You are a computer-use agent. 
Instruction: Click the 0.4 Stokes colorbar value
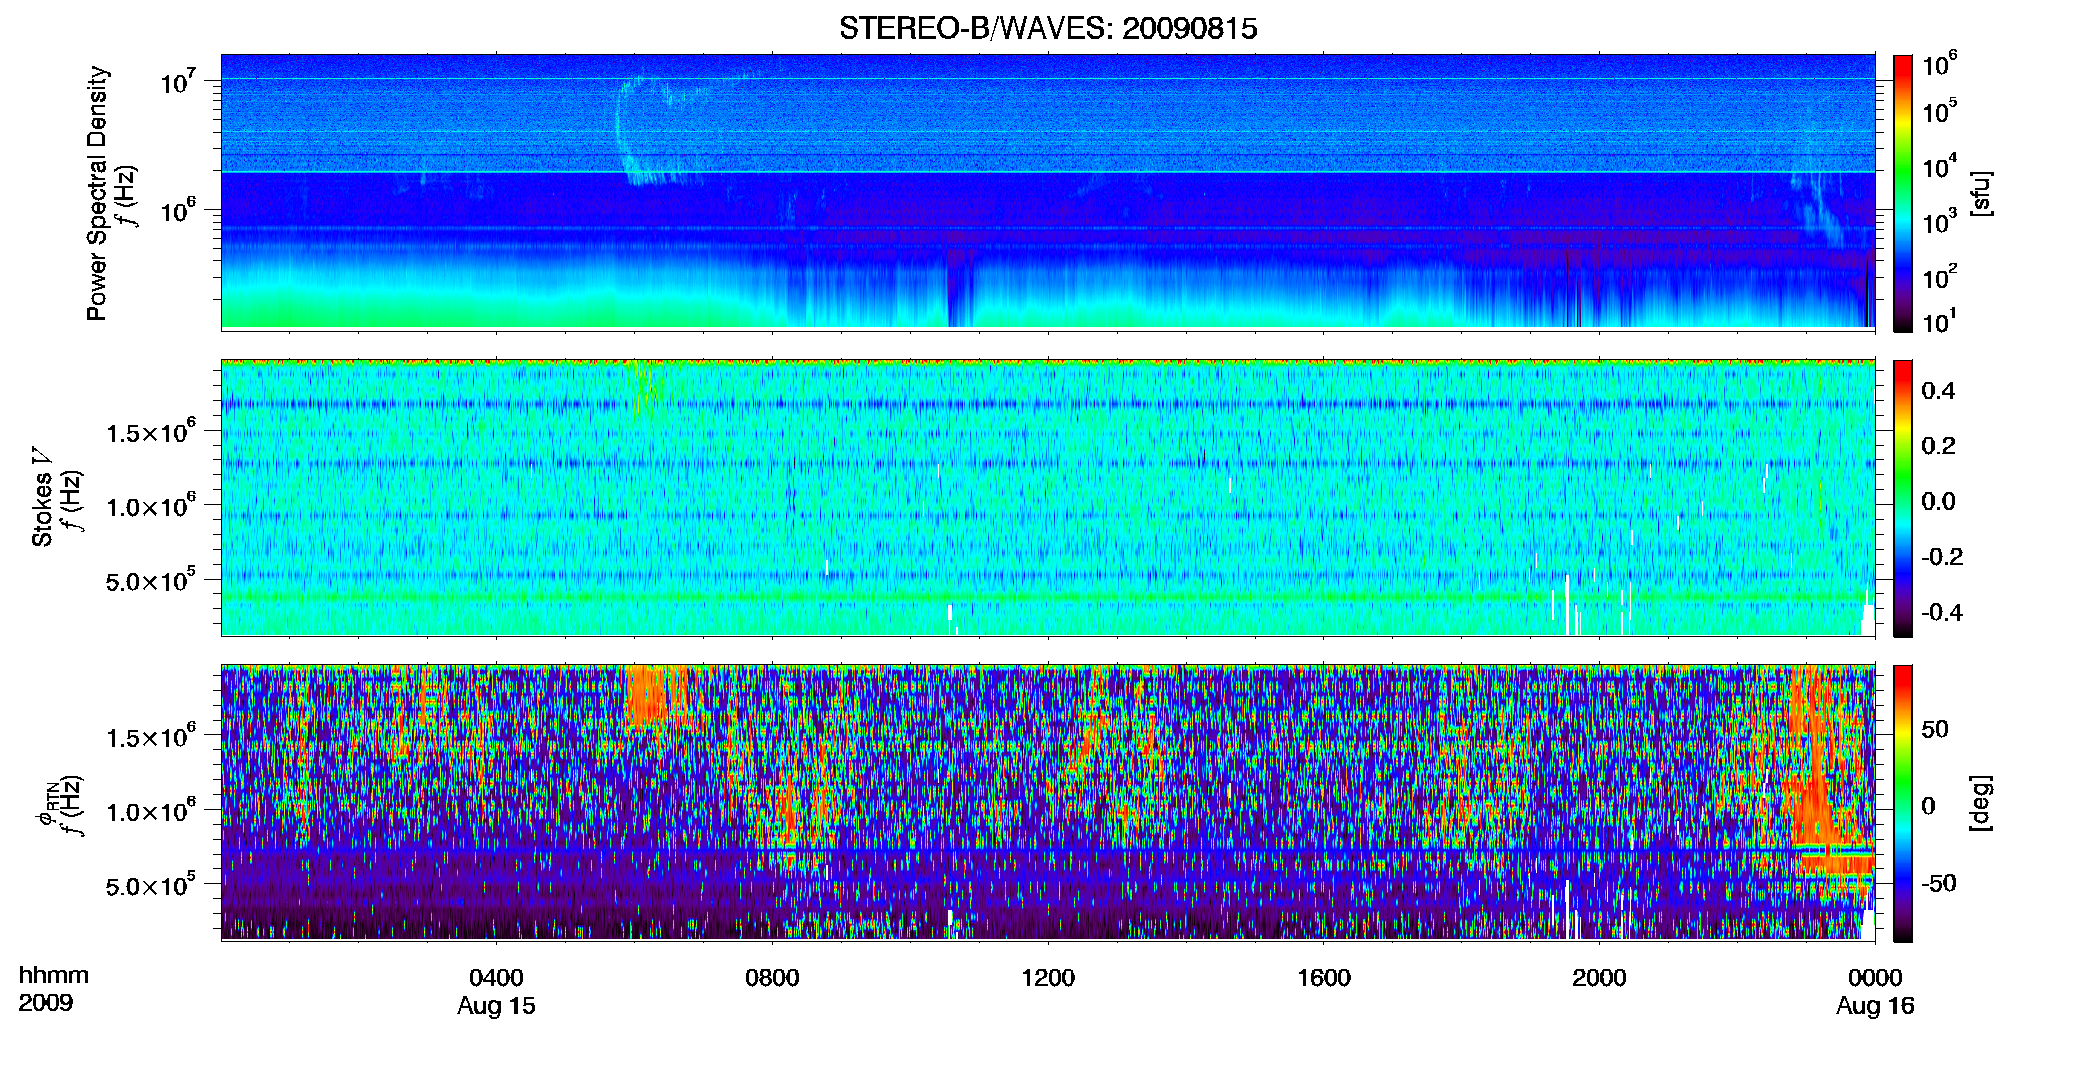tap(1938, 391)
